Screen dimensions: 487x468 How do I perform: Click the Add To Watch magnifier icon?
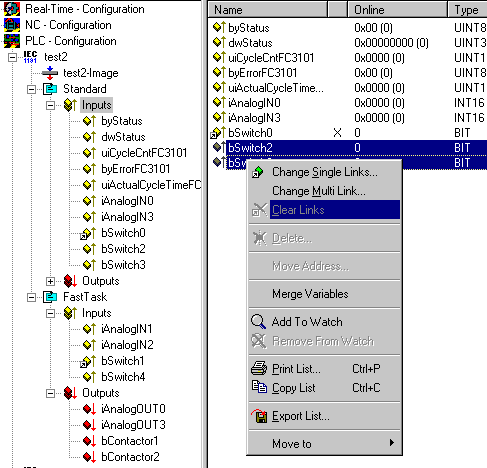[258, 322]
